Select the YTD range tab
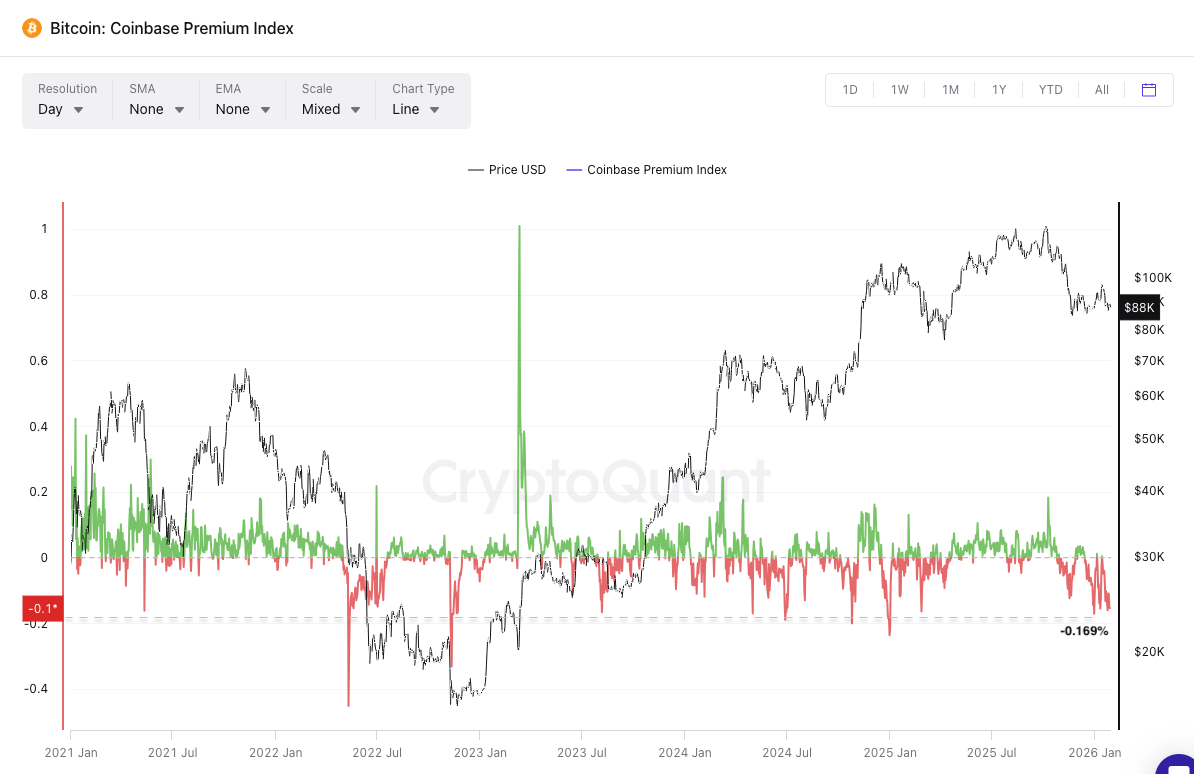Image resolution: width=1194 pixels, height=774 pixels. tap(1050, 89)
